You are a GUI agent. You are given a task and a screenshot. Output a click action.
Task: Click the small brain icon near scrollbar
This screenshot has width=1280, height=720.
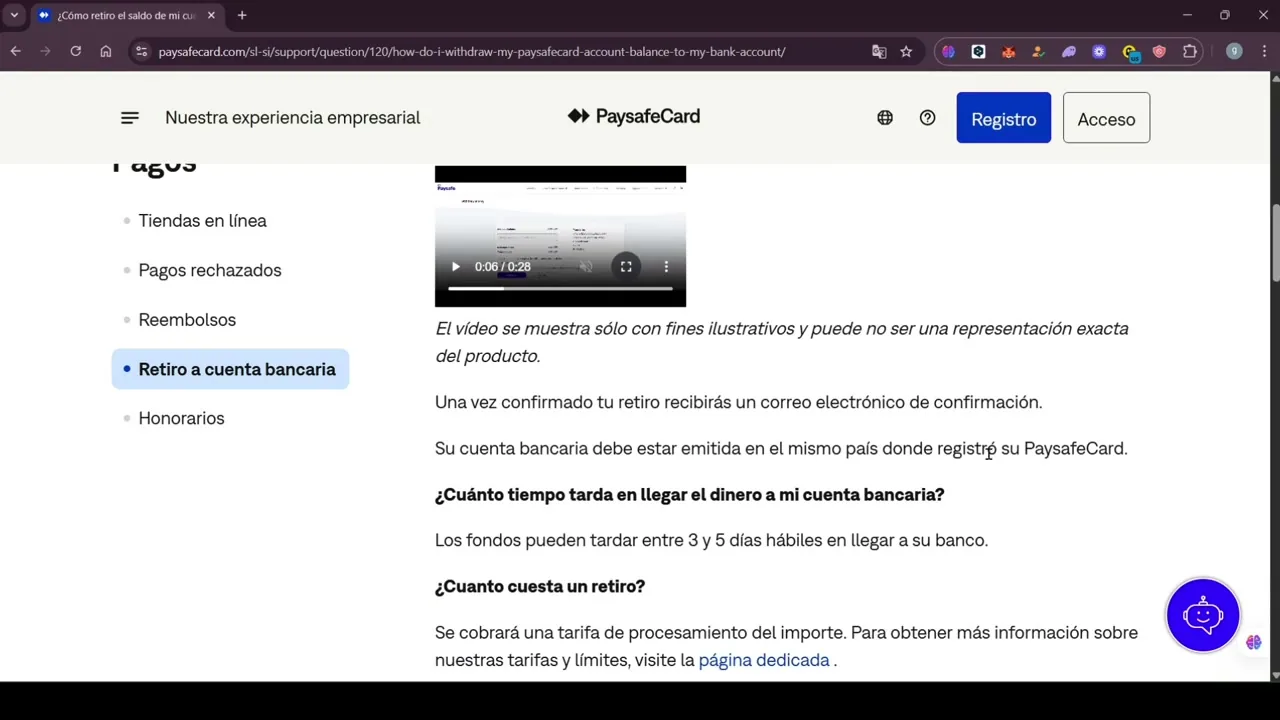click(x=1253, y=642)
